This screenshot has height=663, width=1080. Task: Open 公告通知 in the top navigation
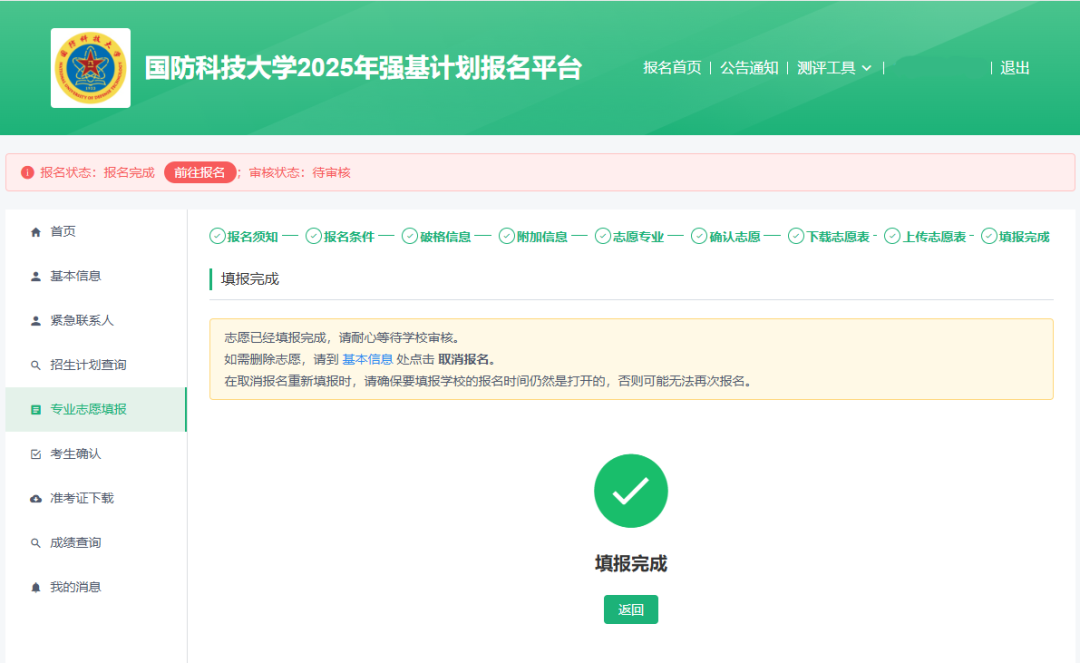tap(749, 67)
